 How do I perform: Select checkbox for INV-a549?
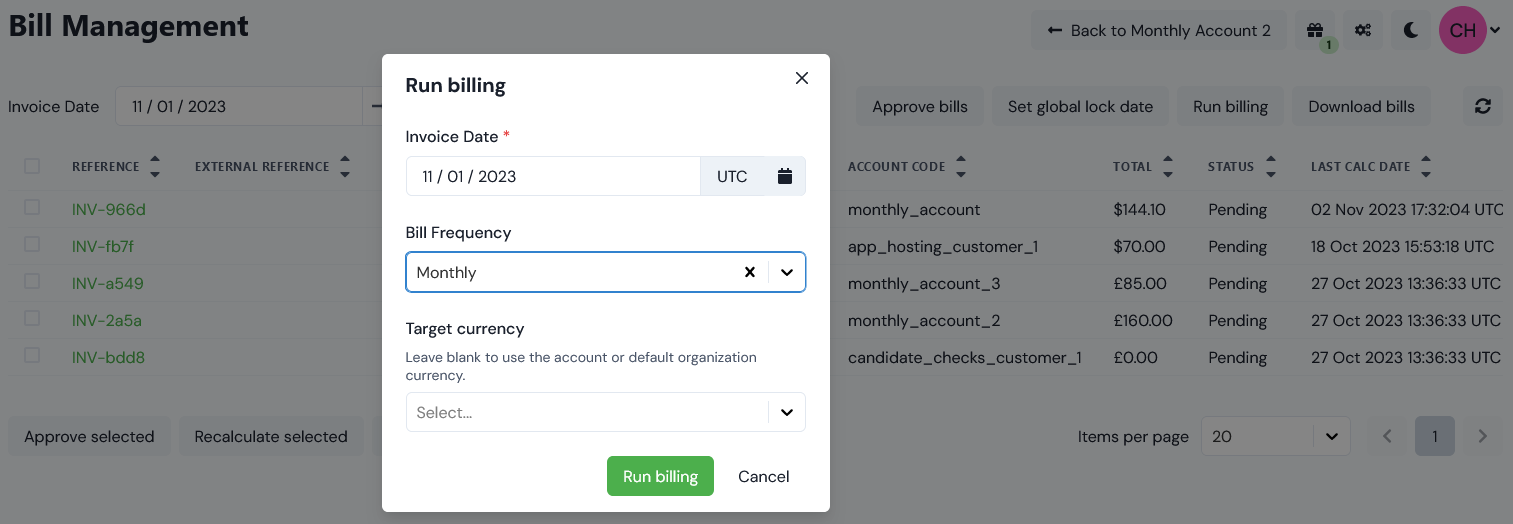click(x=32, y=281)
